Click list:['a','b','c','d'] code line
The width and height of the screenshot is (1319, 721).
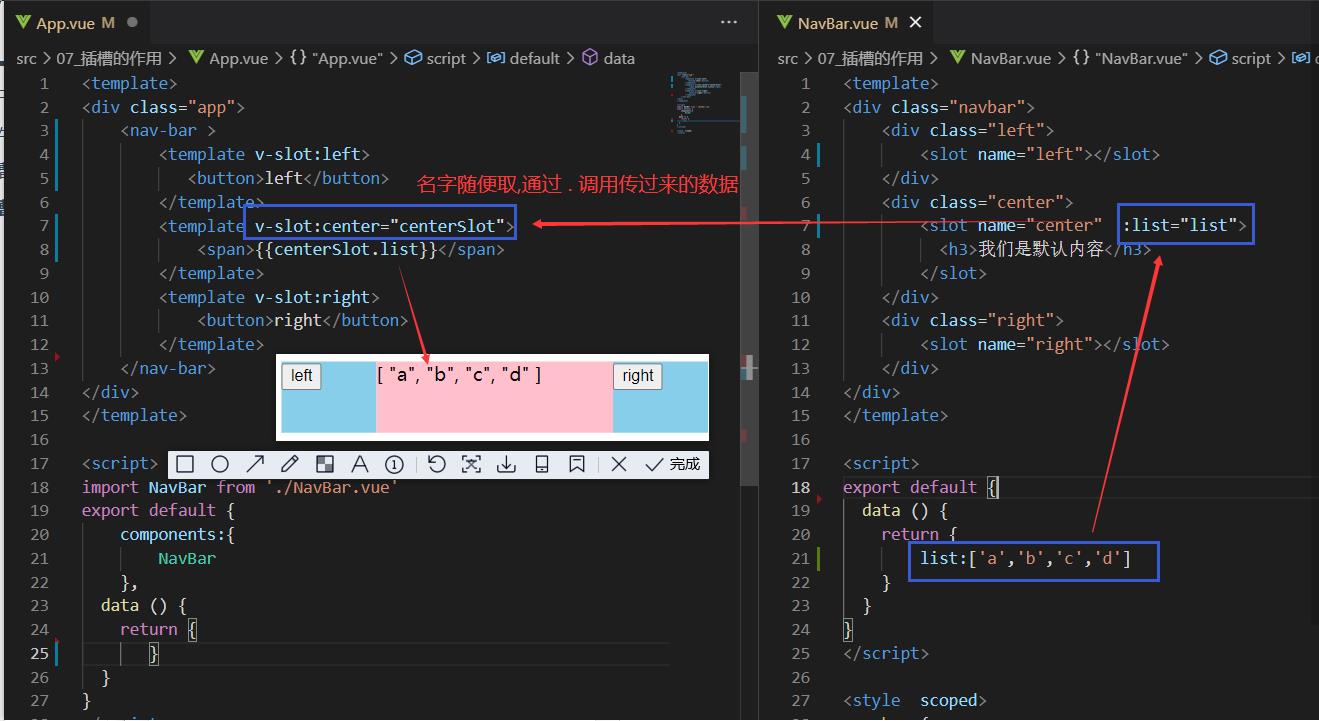1026,558
